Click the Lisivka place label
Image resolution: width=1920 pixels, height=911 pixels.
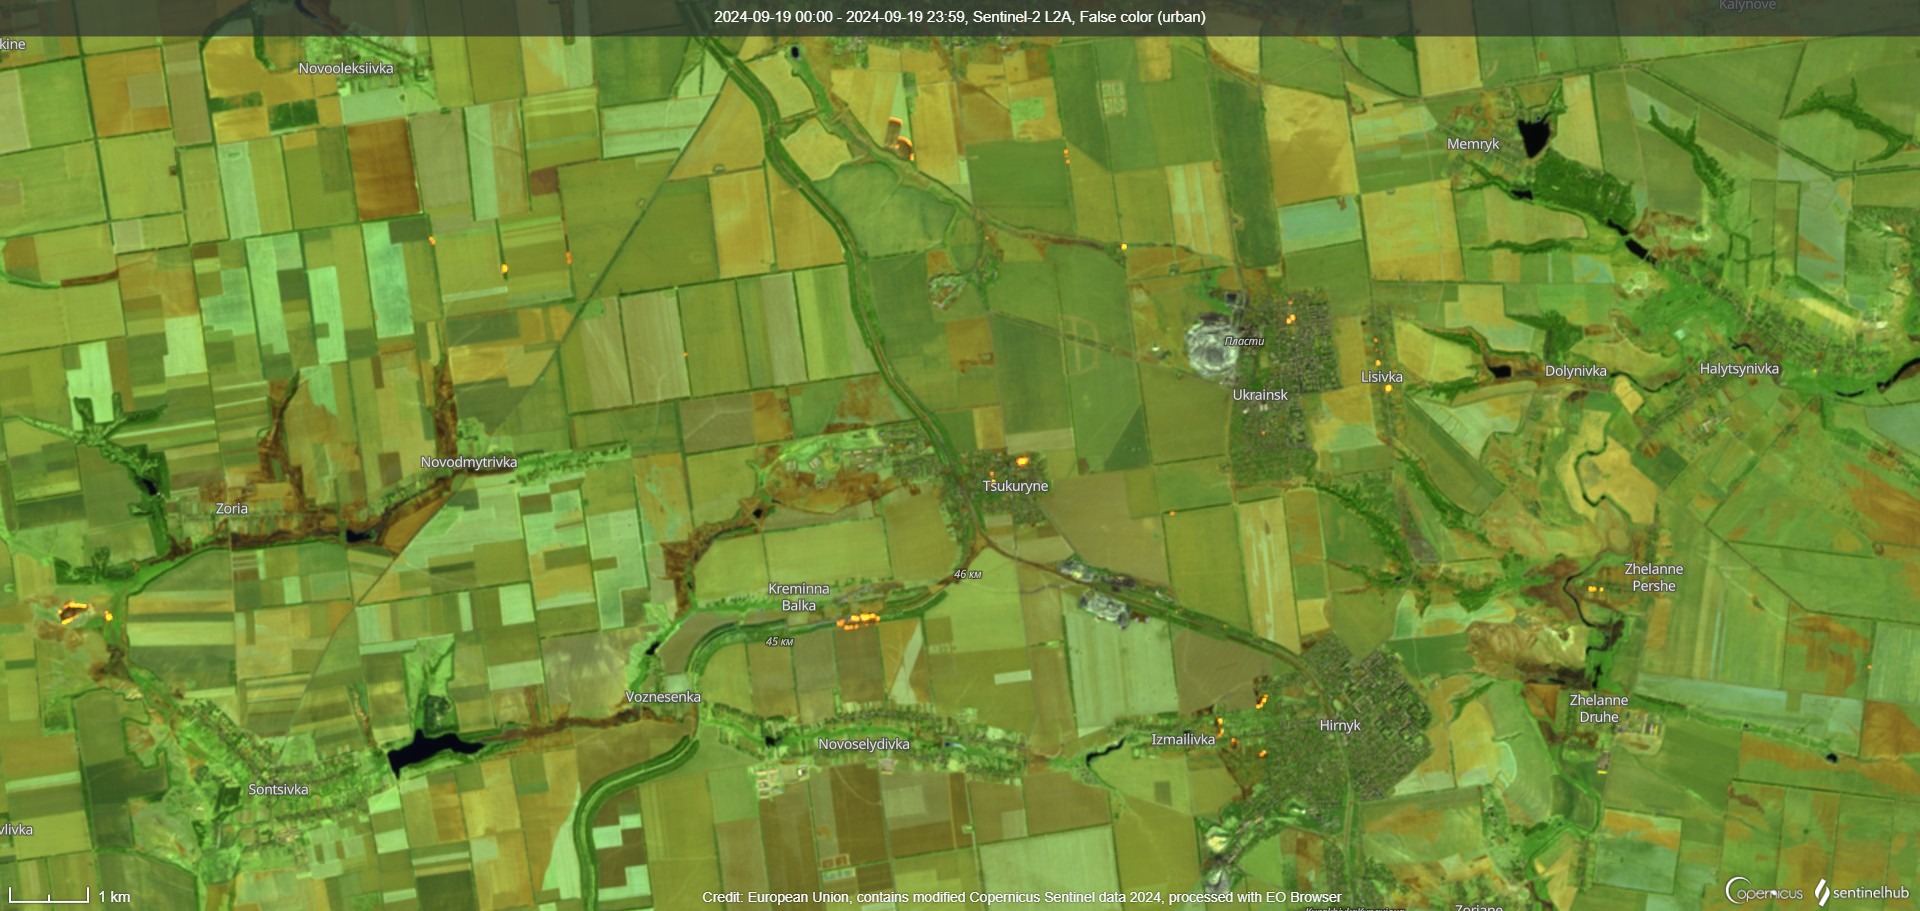(1382, 377)
